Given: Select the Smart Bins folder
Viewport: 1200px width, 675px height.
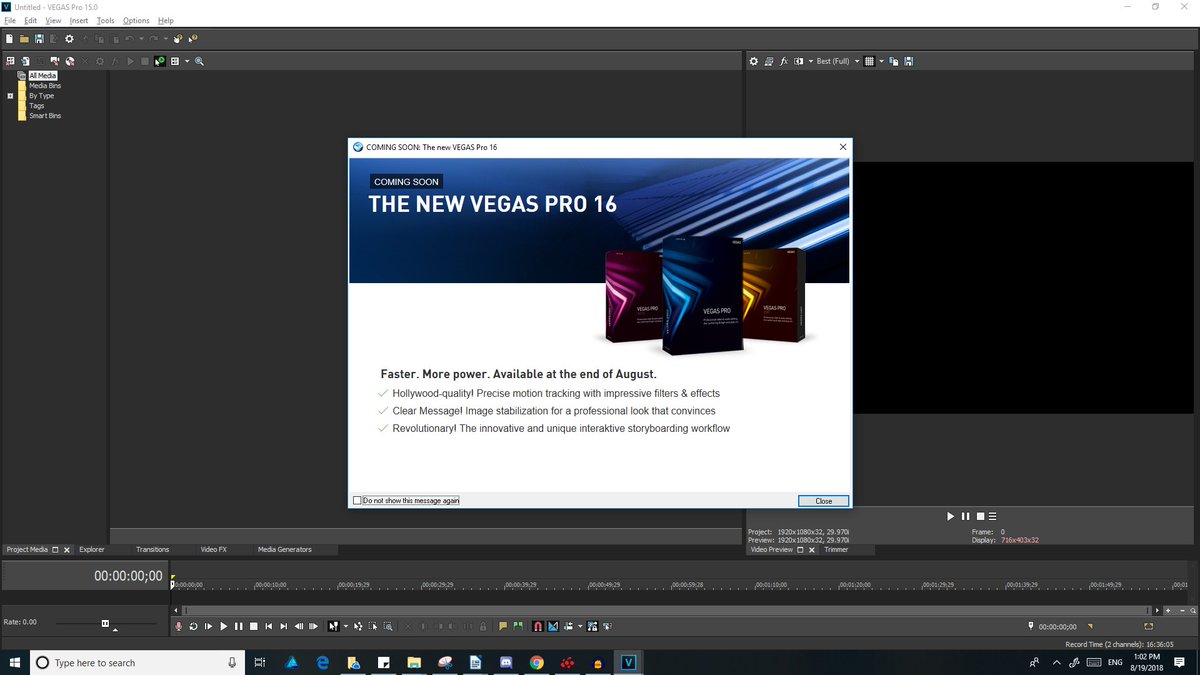Looking at the screenshot, I should click(x=45, y=116).
